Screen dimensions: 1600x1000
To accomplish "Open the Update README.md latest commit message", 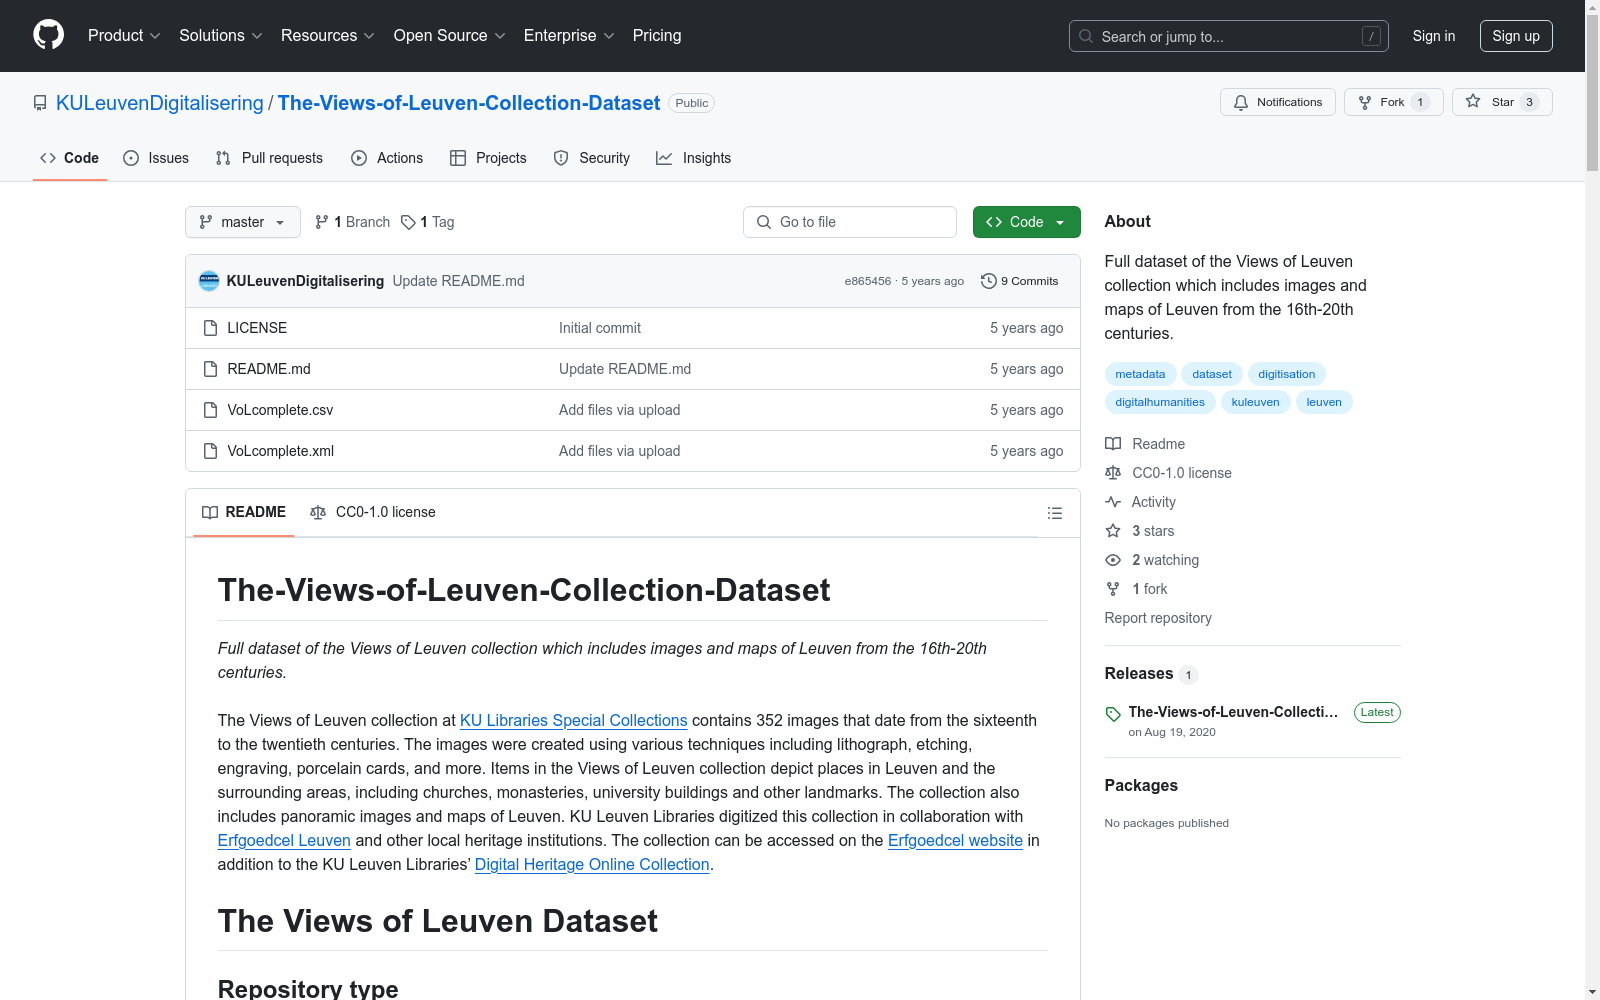I will (x=458, y=281).
